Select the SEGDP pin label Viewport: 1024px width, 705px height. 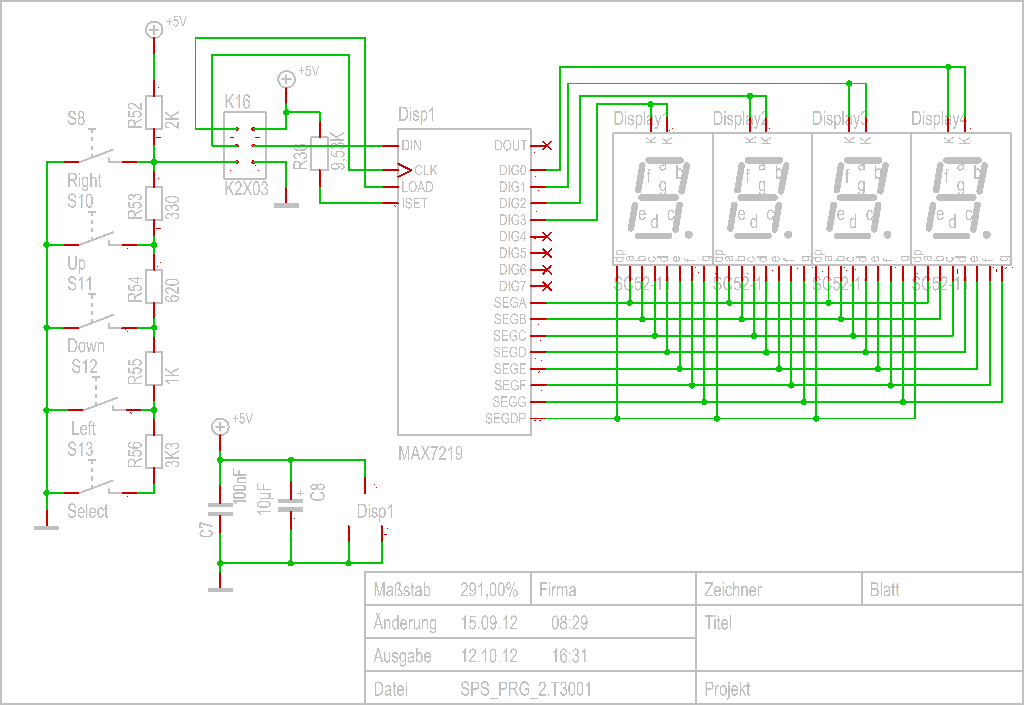[506, 418]
